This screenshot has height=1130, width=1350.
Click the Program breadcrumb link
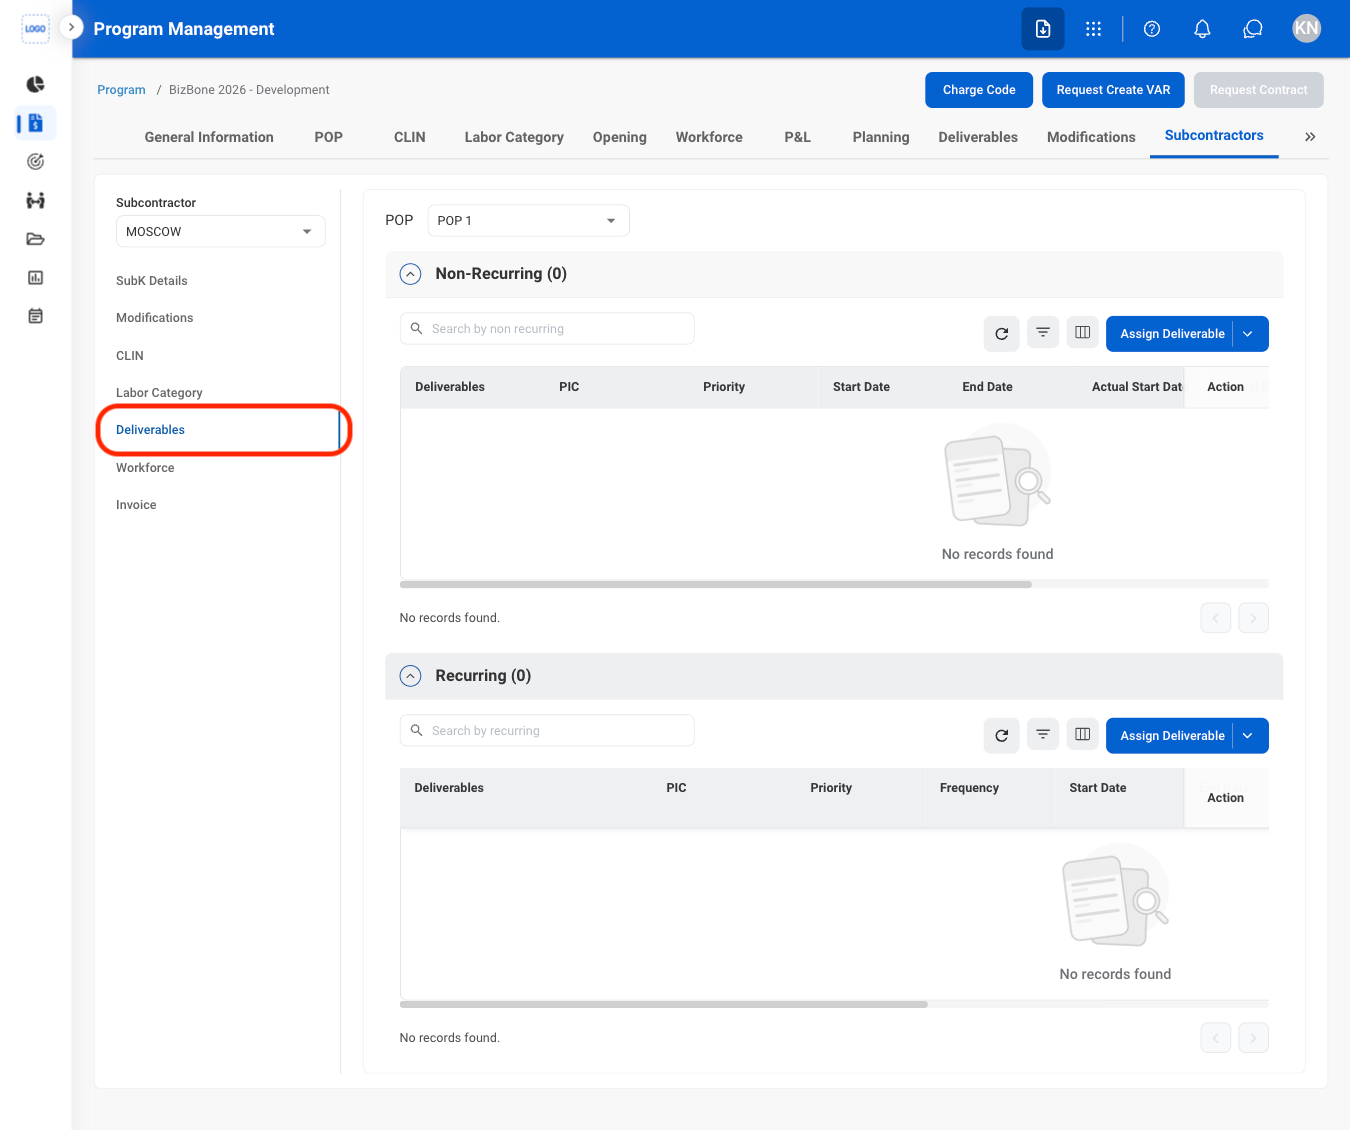pos(121,90)
